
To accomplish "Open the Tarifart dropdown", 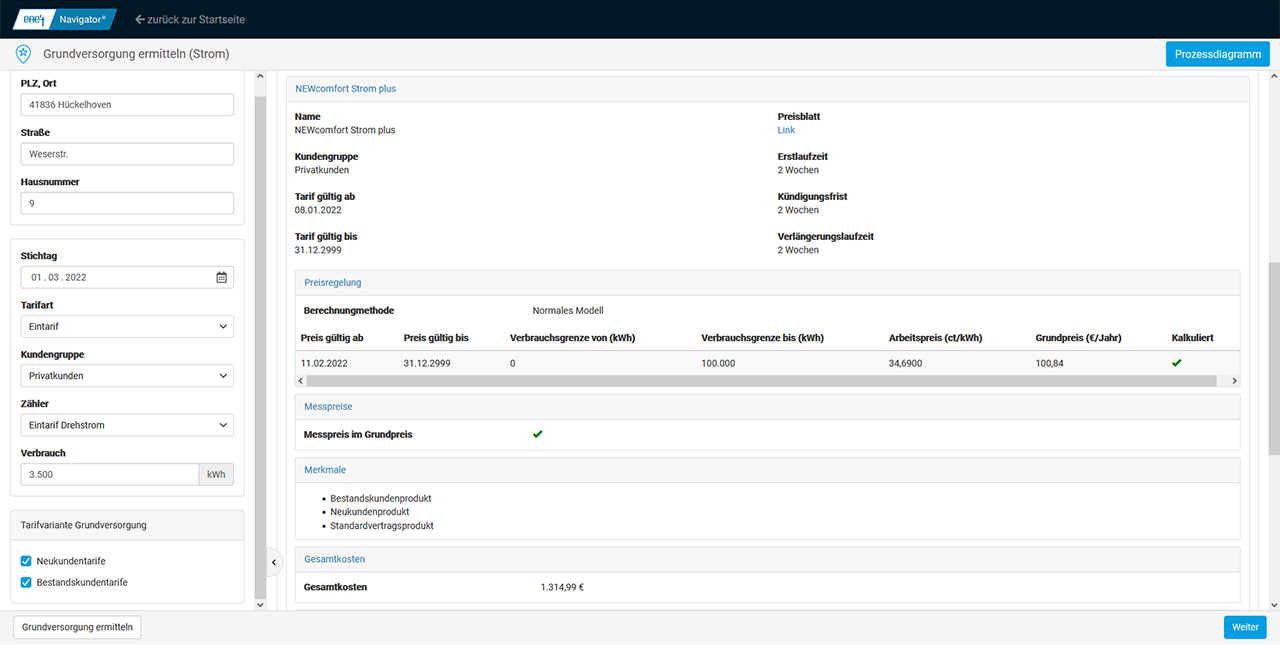I will click(127, 326).
